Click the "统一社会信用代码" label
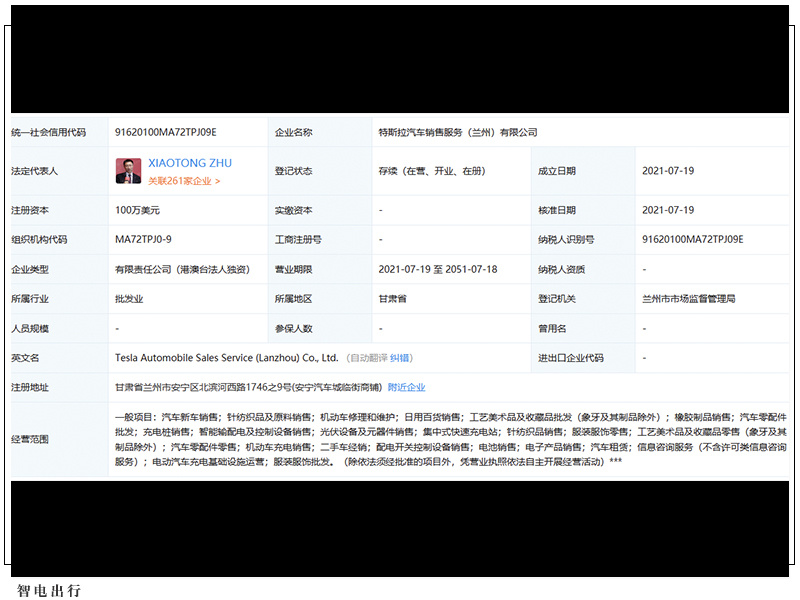800x600 pixels. point(48,133)
